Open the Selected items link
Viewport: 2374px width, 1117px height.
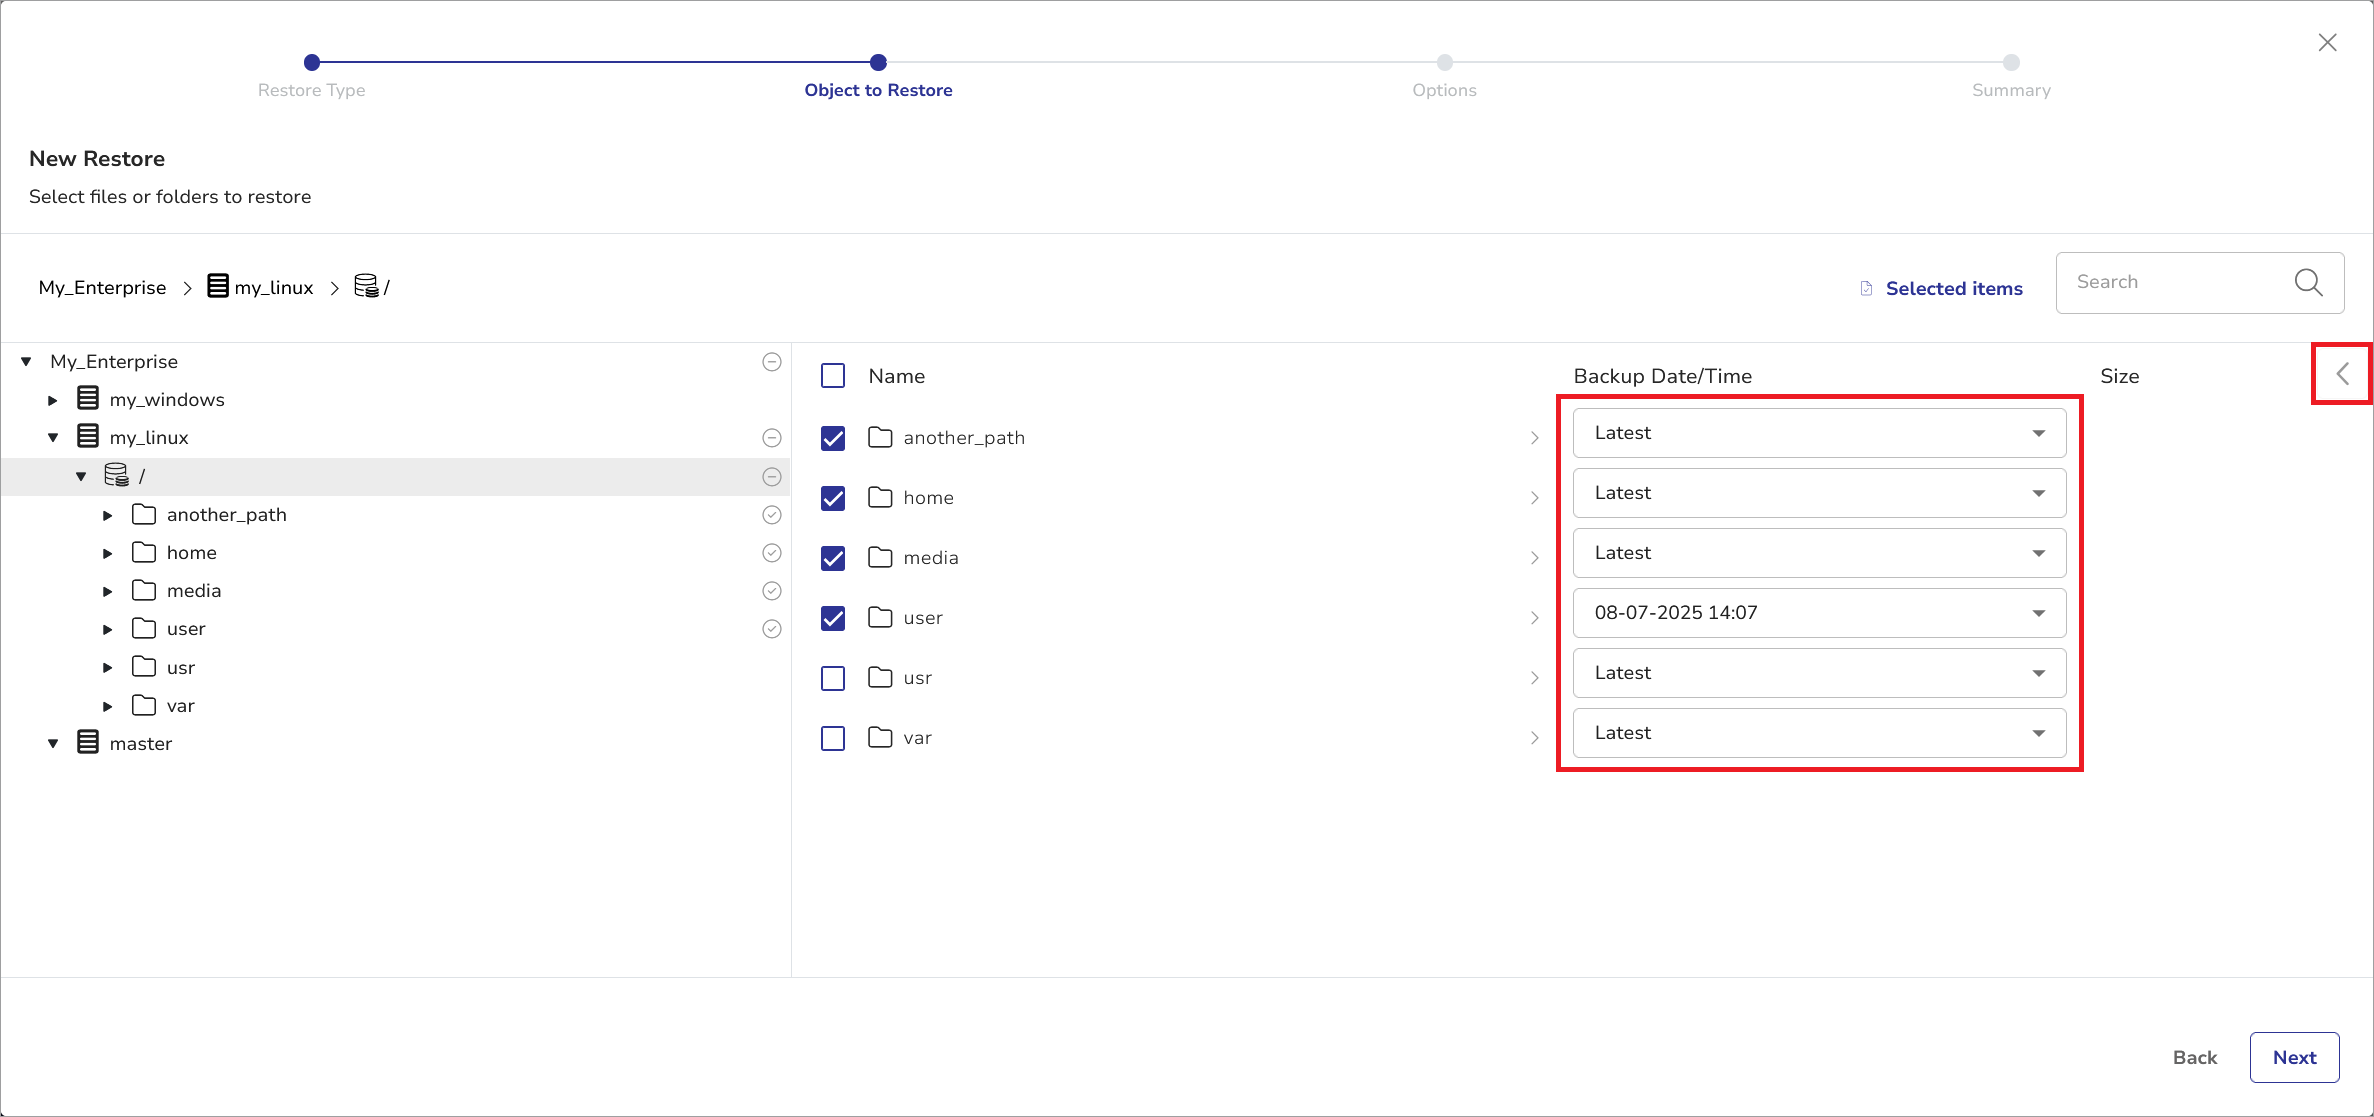click(x=1953, y=289)
